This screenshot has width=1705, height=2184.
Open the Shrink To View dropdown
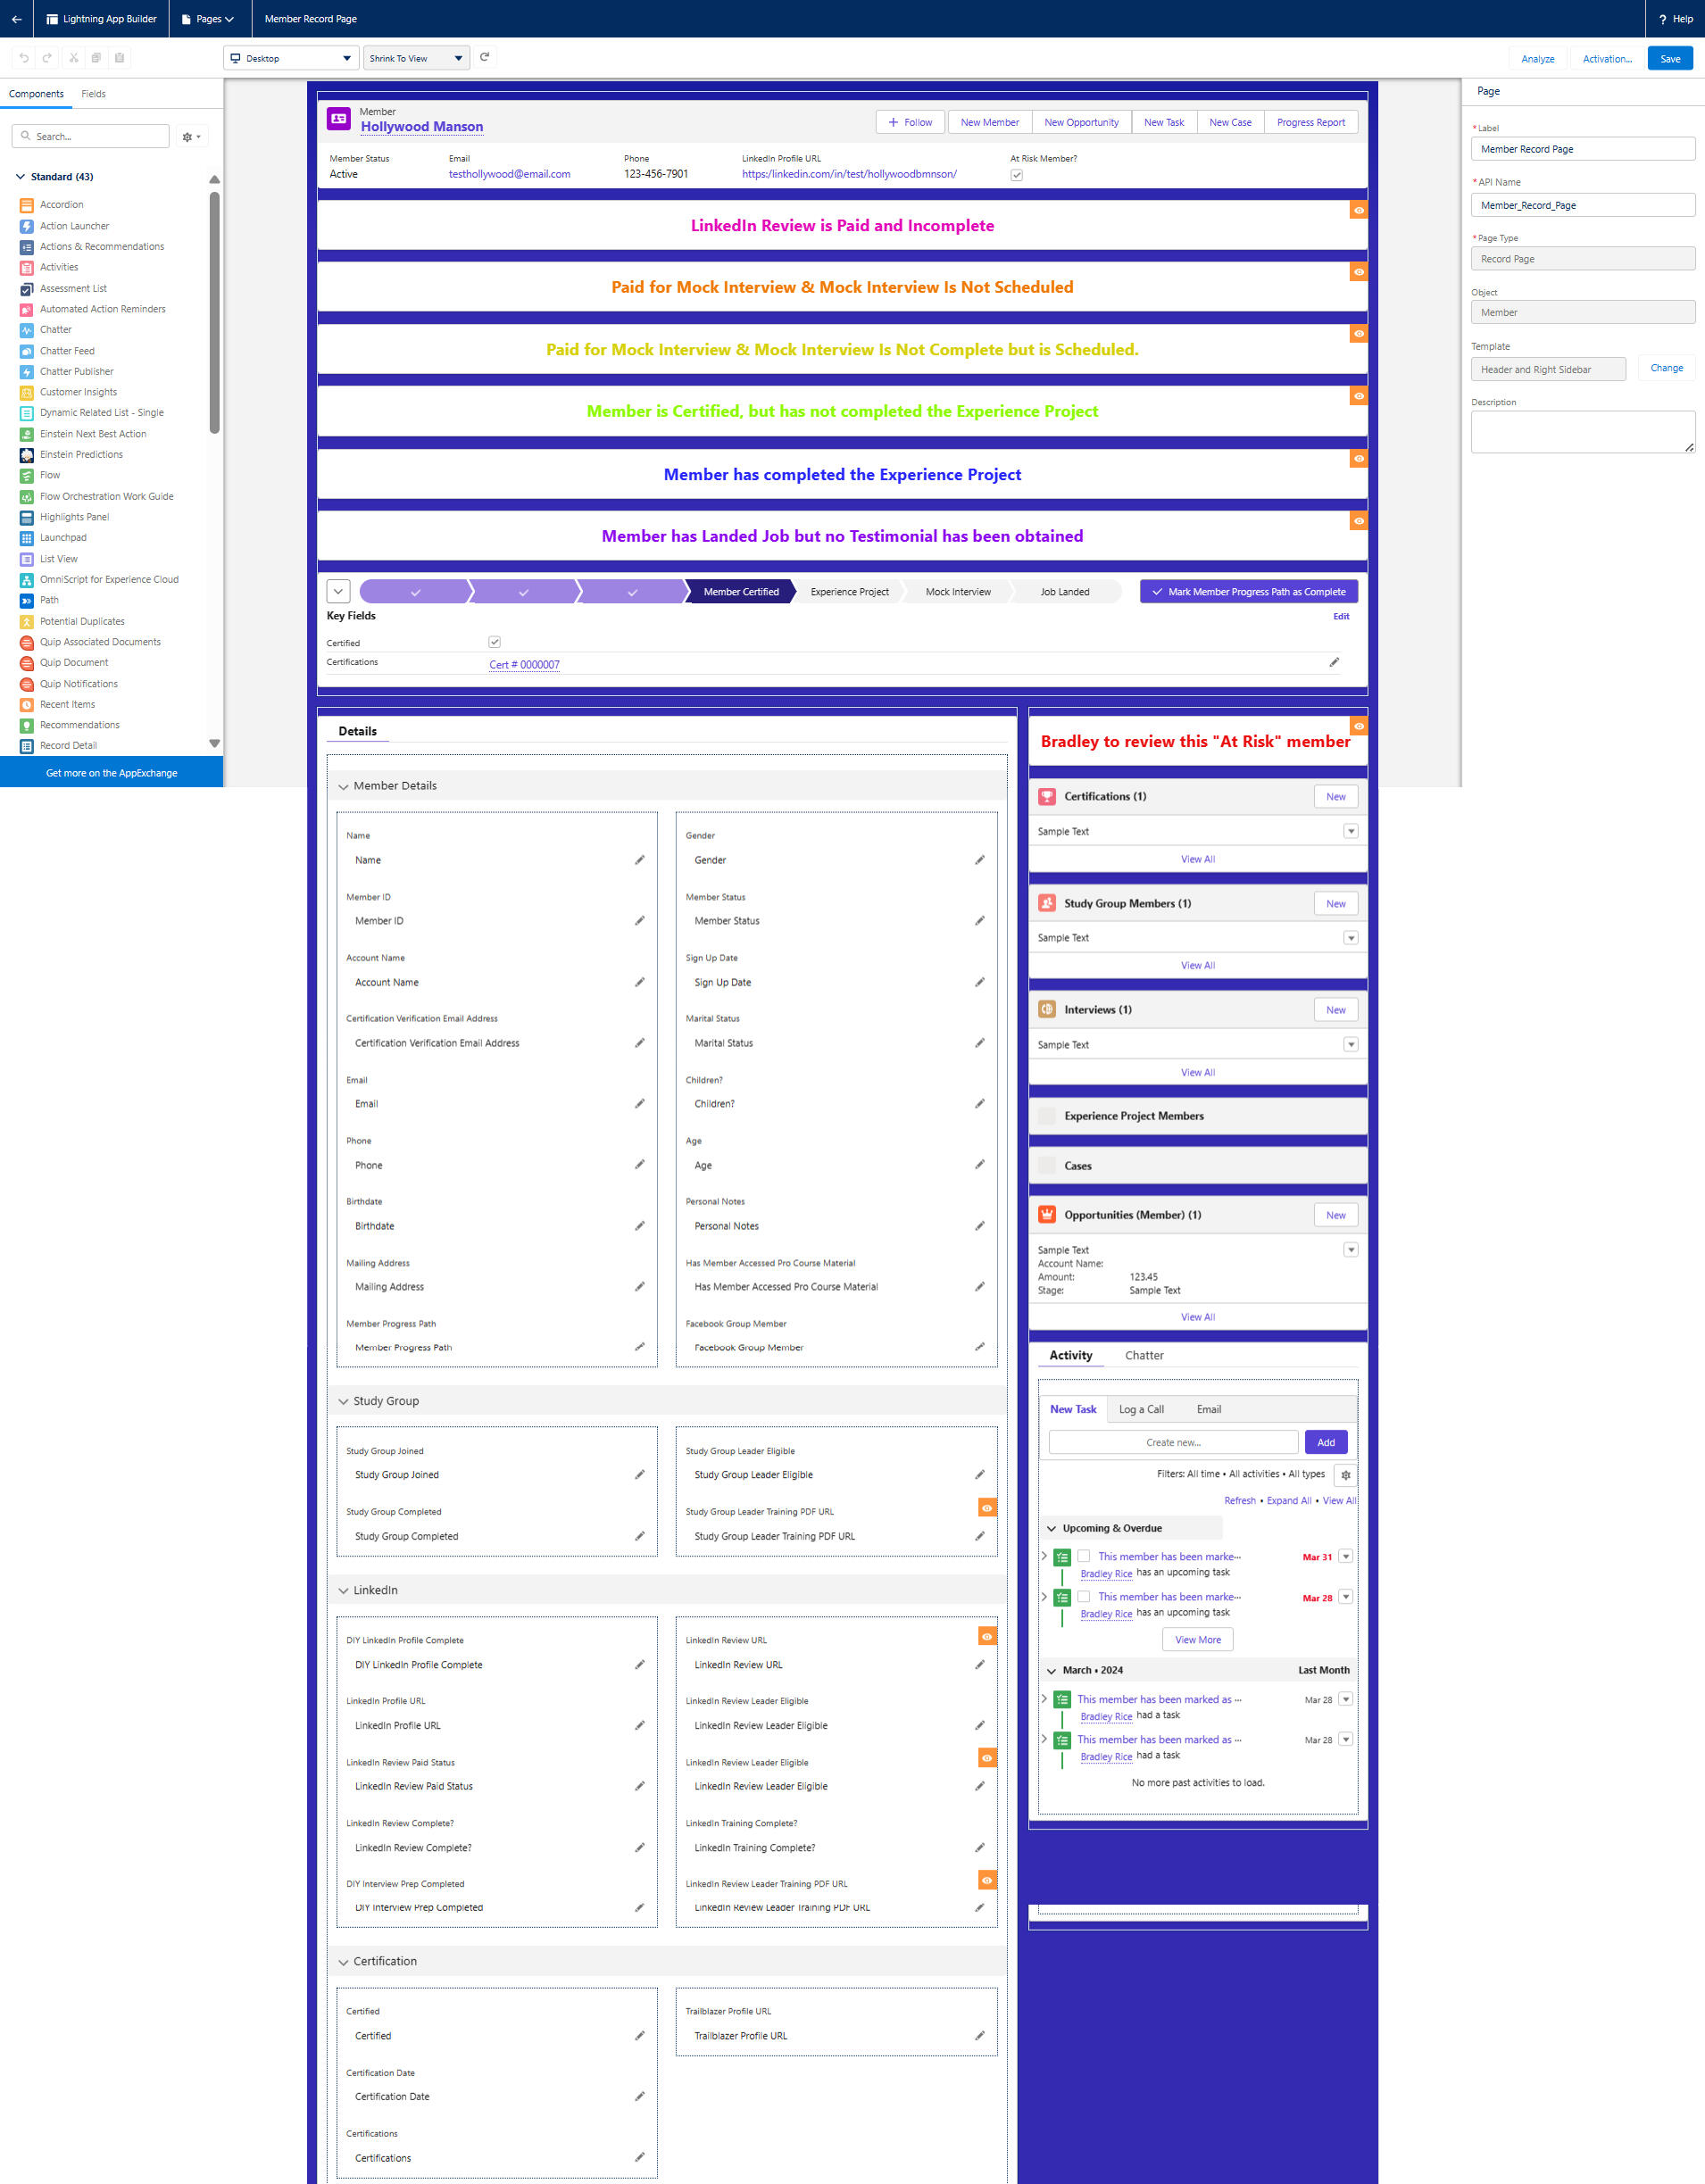(x=416, y=58)
